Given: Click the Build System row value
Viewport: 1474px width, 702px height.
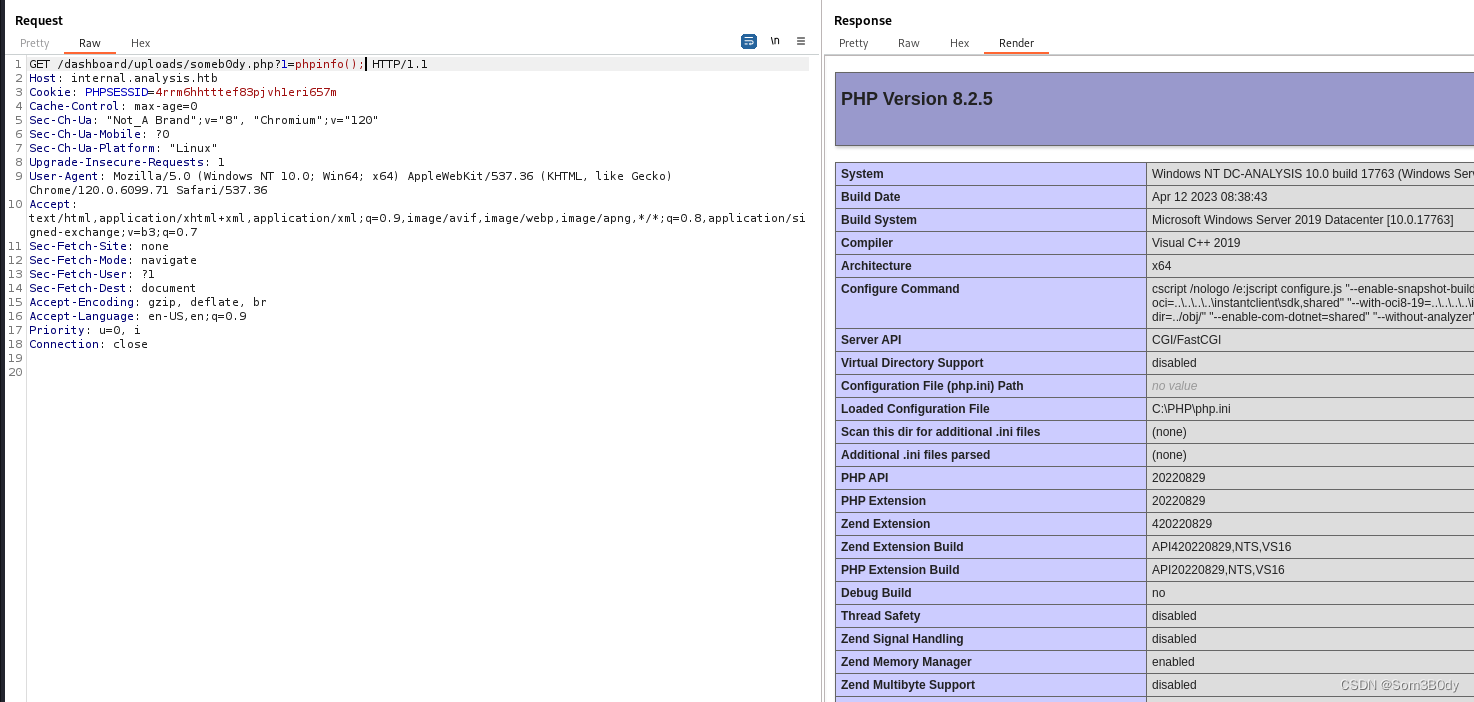Looking at the screenshot, I should click(x=1302, y=220).
